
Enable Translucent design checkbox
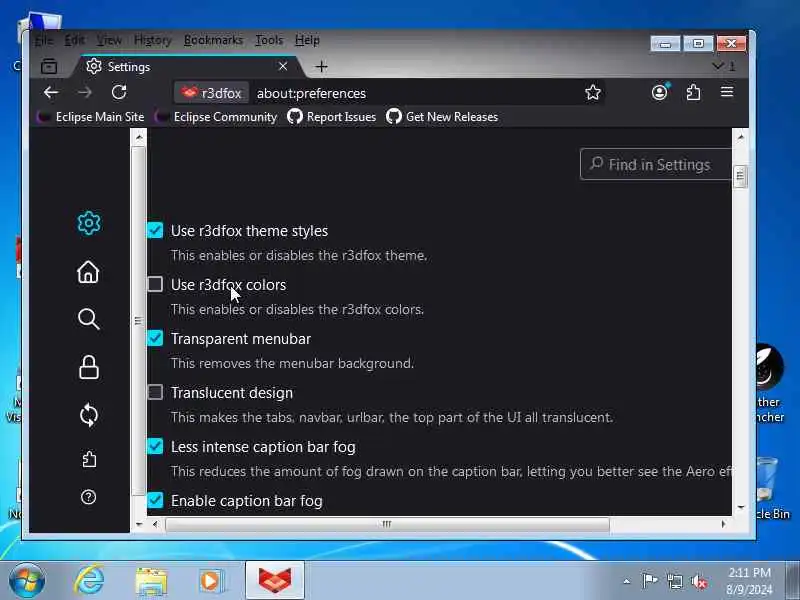[155, 392]
